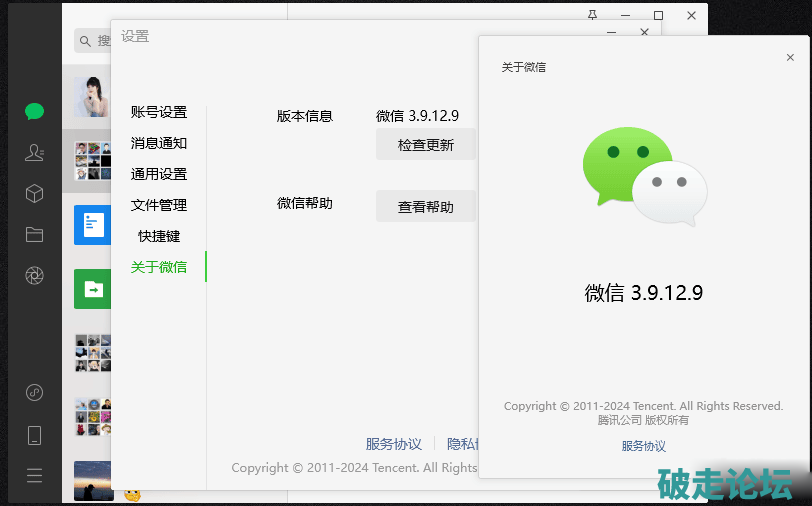Screen dimensions: 812x506
Task: Pin the WeChat window on top
Action: click(593, 15)
